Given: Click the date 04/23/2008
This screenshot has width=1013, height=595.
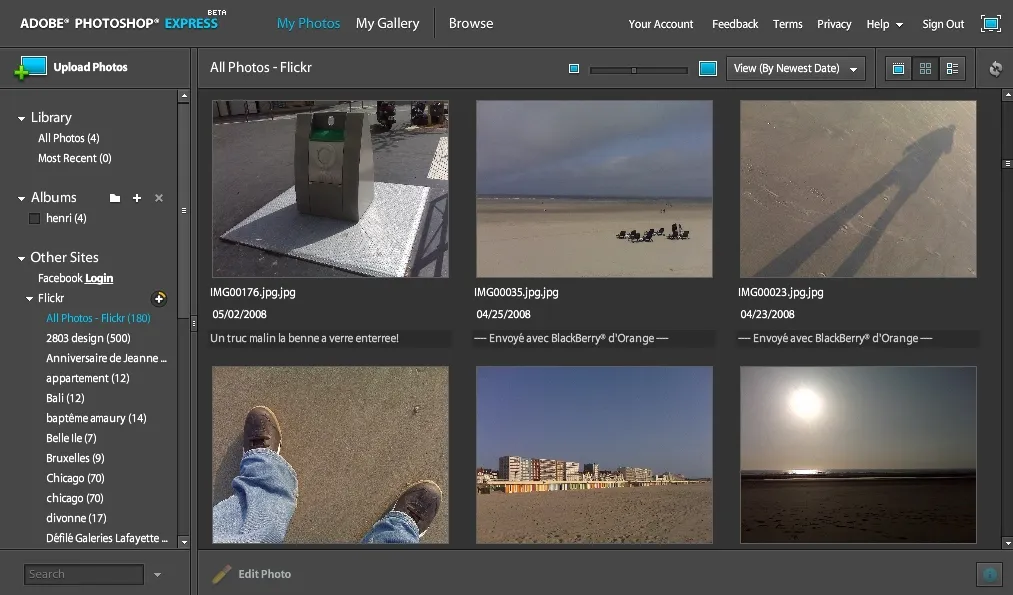Looking at the screenshot, I should coord(768,315).
